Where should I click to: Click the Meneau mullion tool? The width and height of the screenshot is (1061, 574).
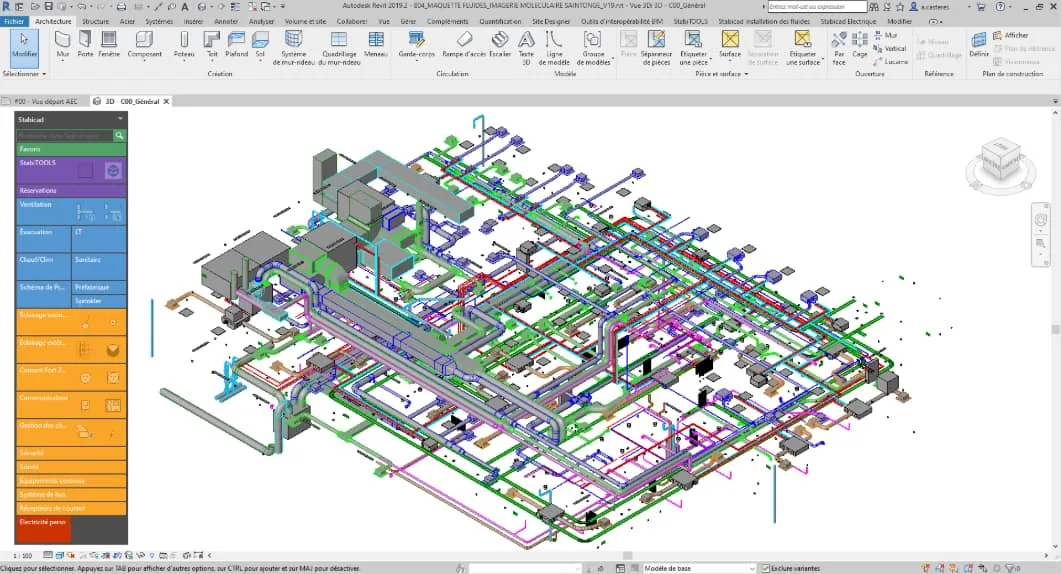click(x=376, y=45)
